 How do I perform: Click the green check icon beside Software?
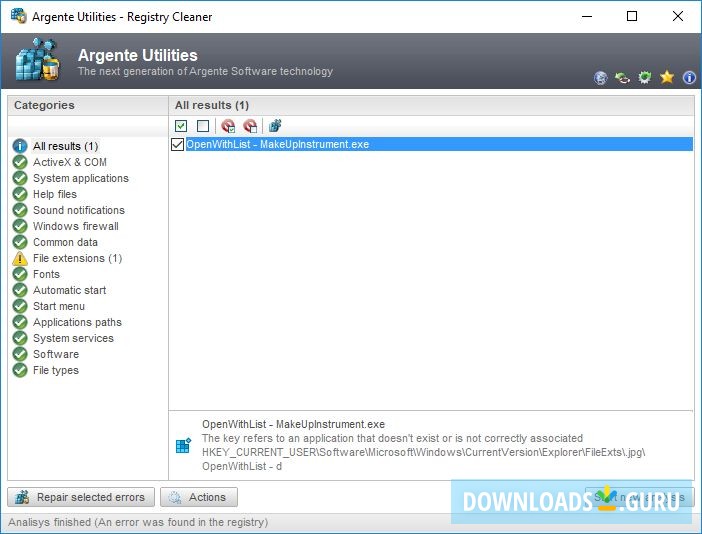(20, 354)
